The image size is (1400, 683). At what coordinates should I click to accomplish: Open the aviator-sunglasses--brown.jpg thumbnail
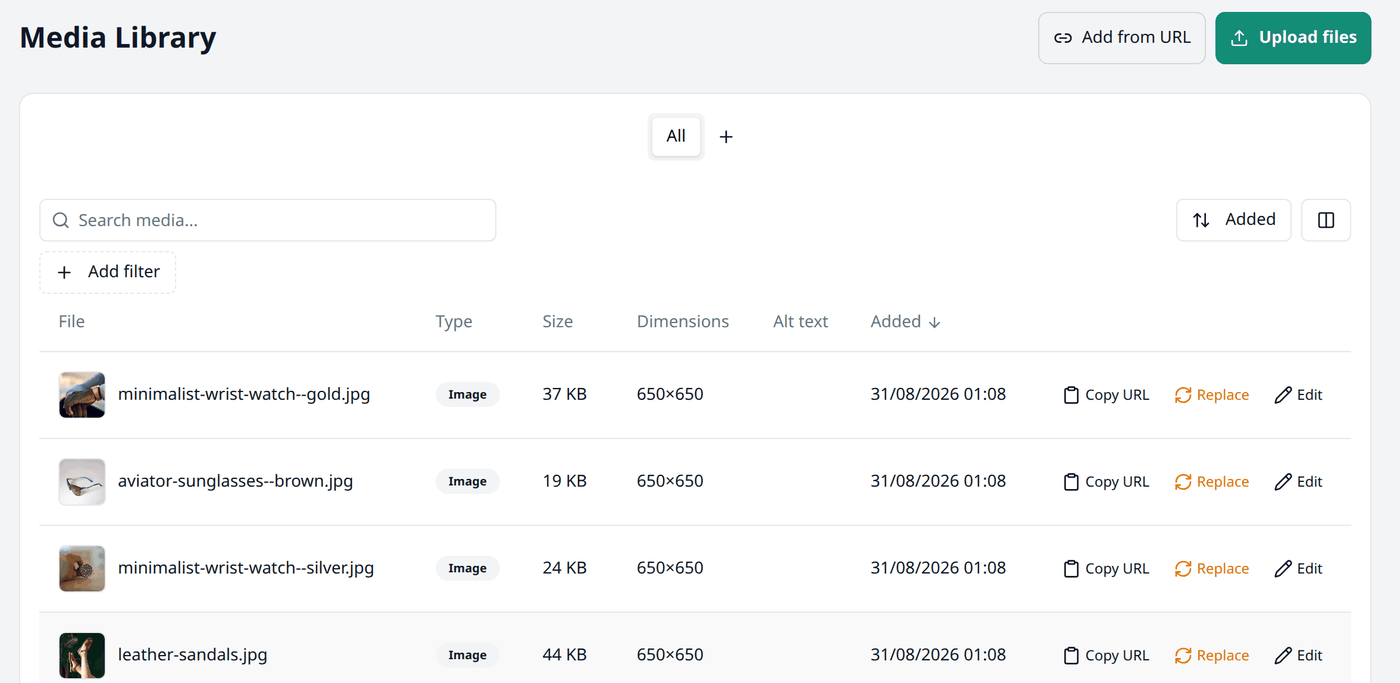pyautogui.click(x=82, y=482)
